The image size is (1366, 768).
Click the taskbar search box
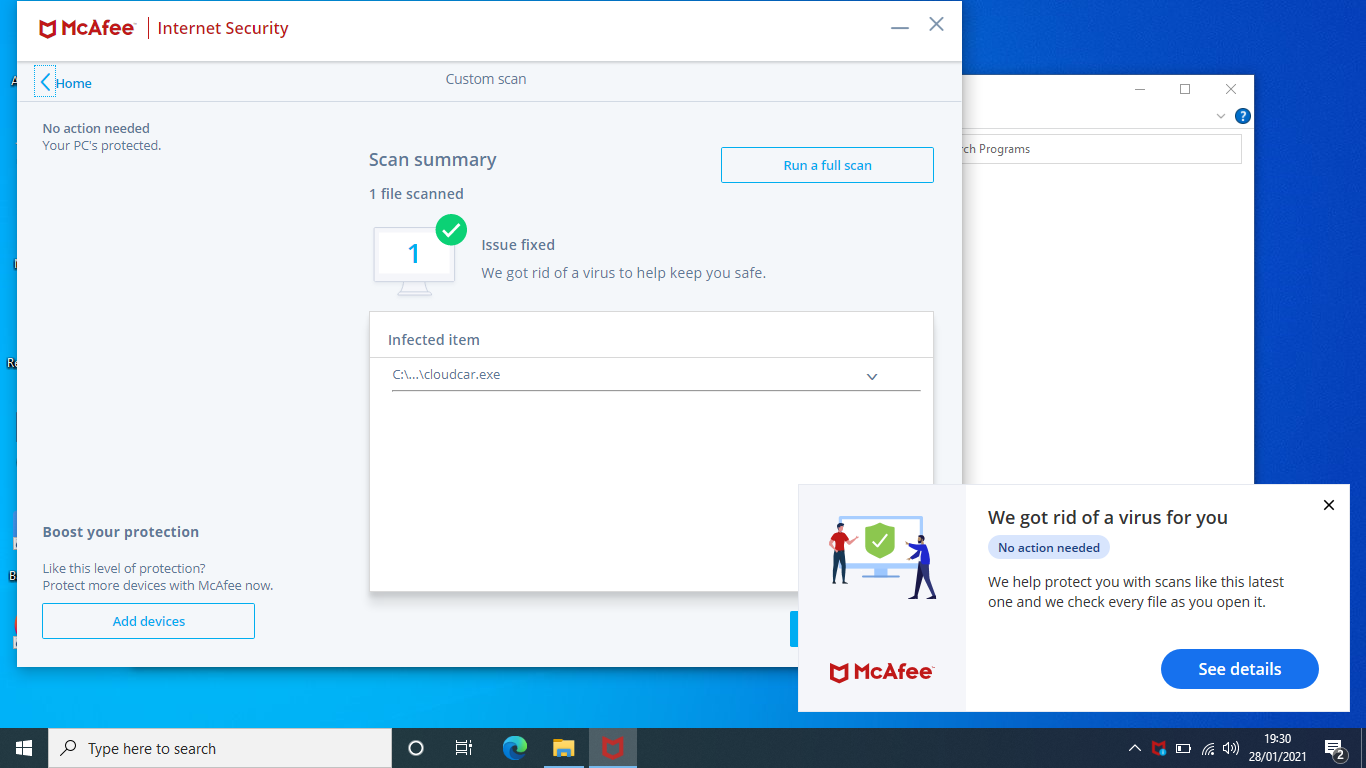tap(220, 748)
